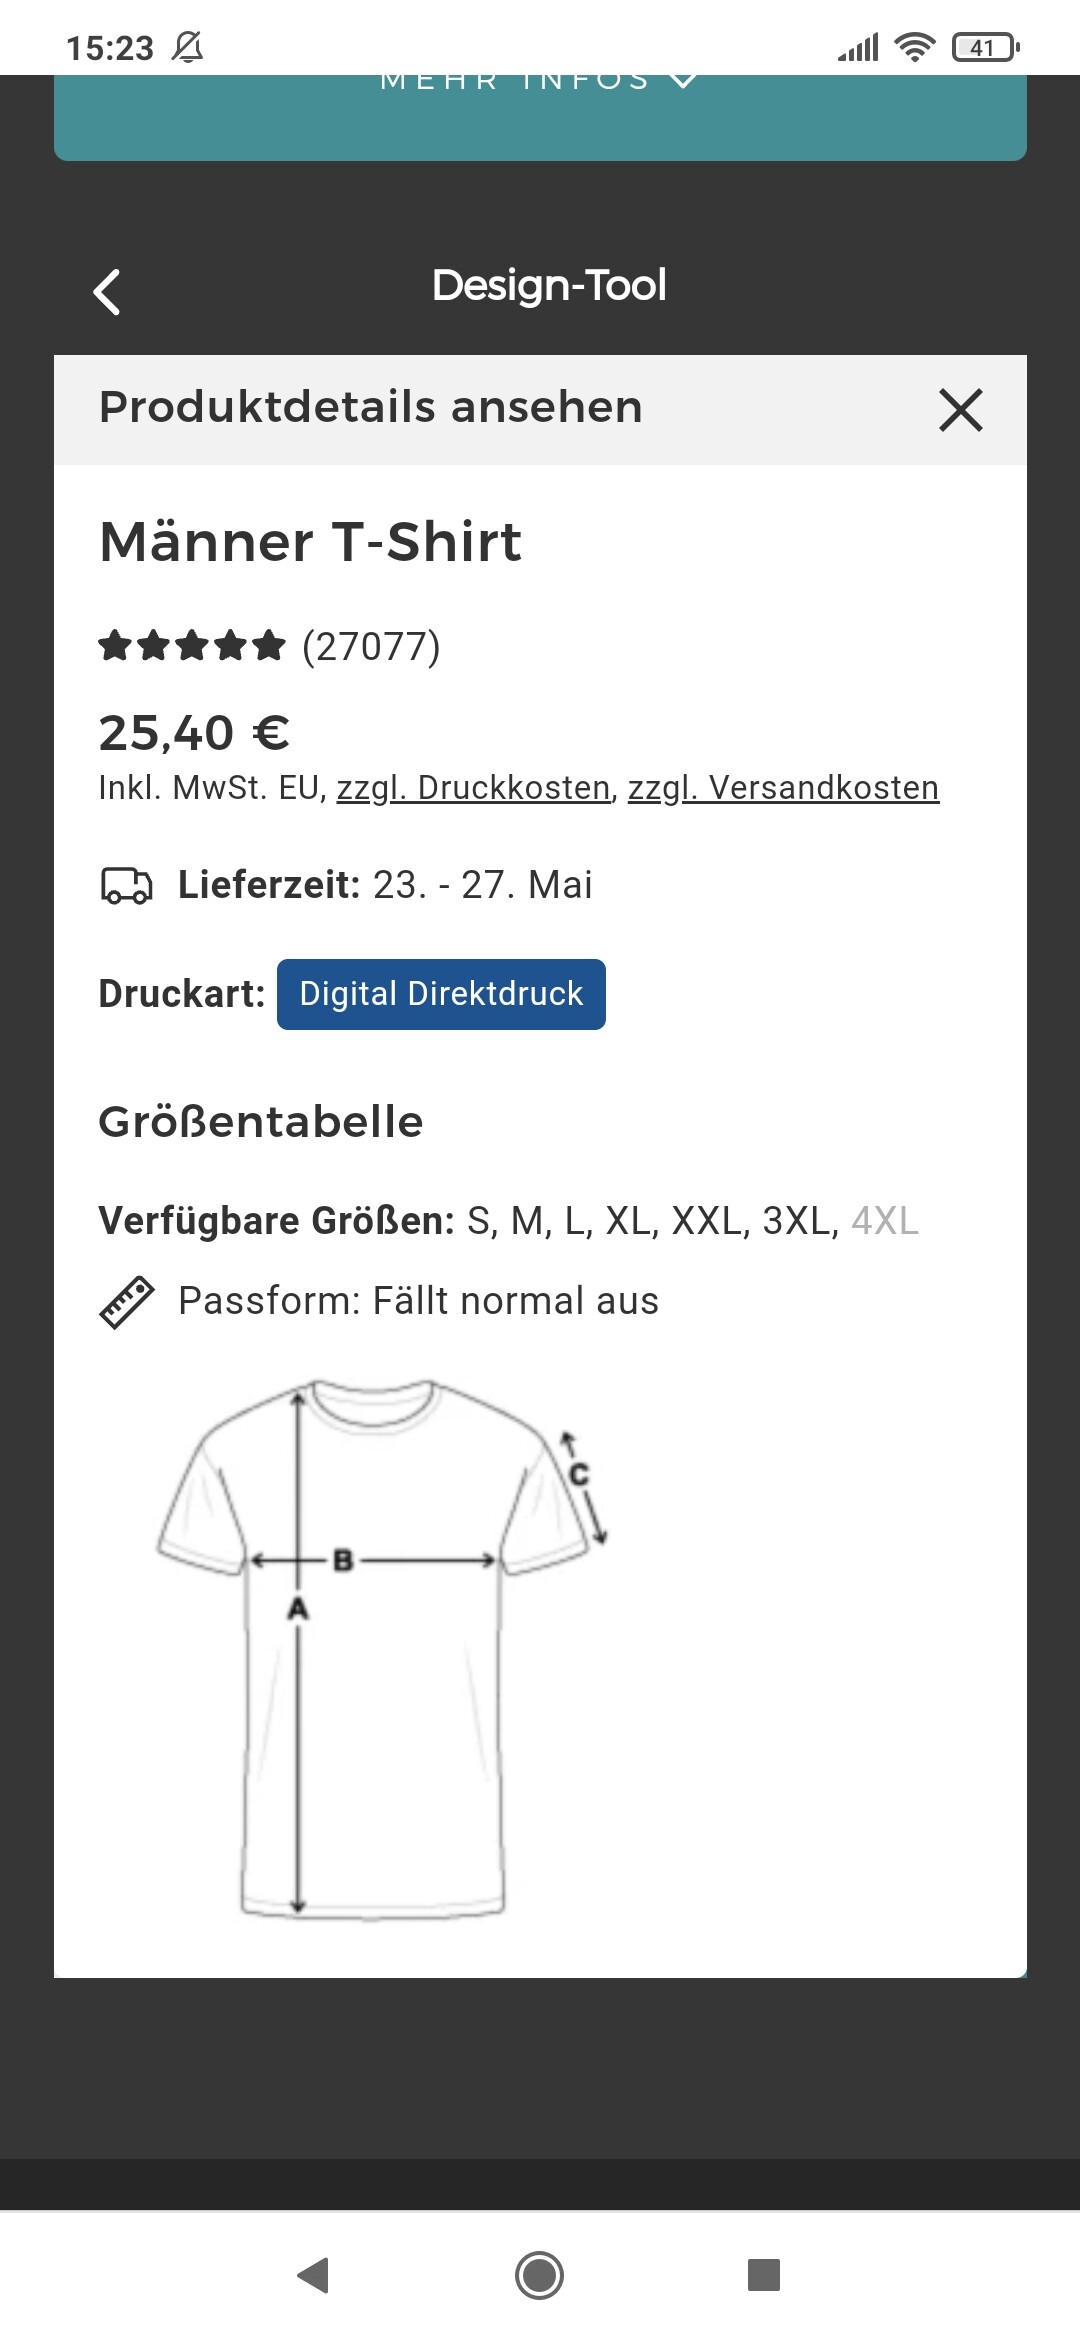Tap the ruler icon next to Passform
This screenshot has height=2340, width=1080.
127,1302
